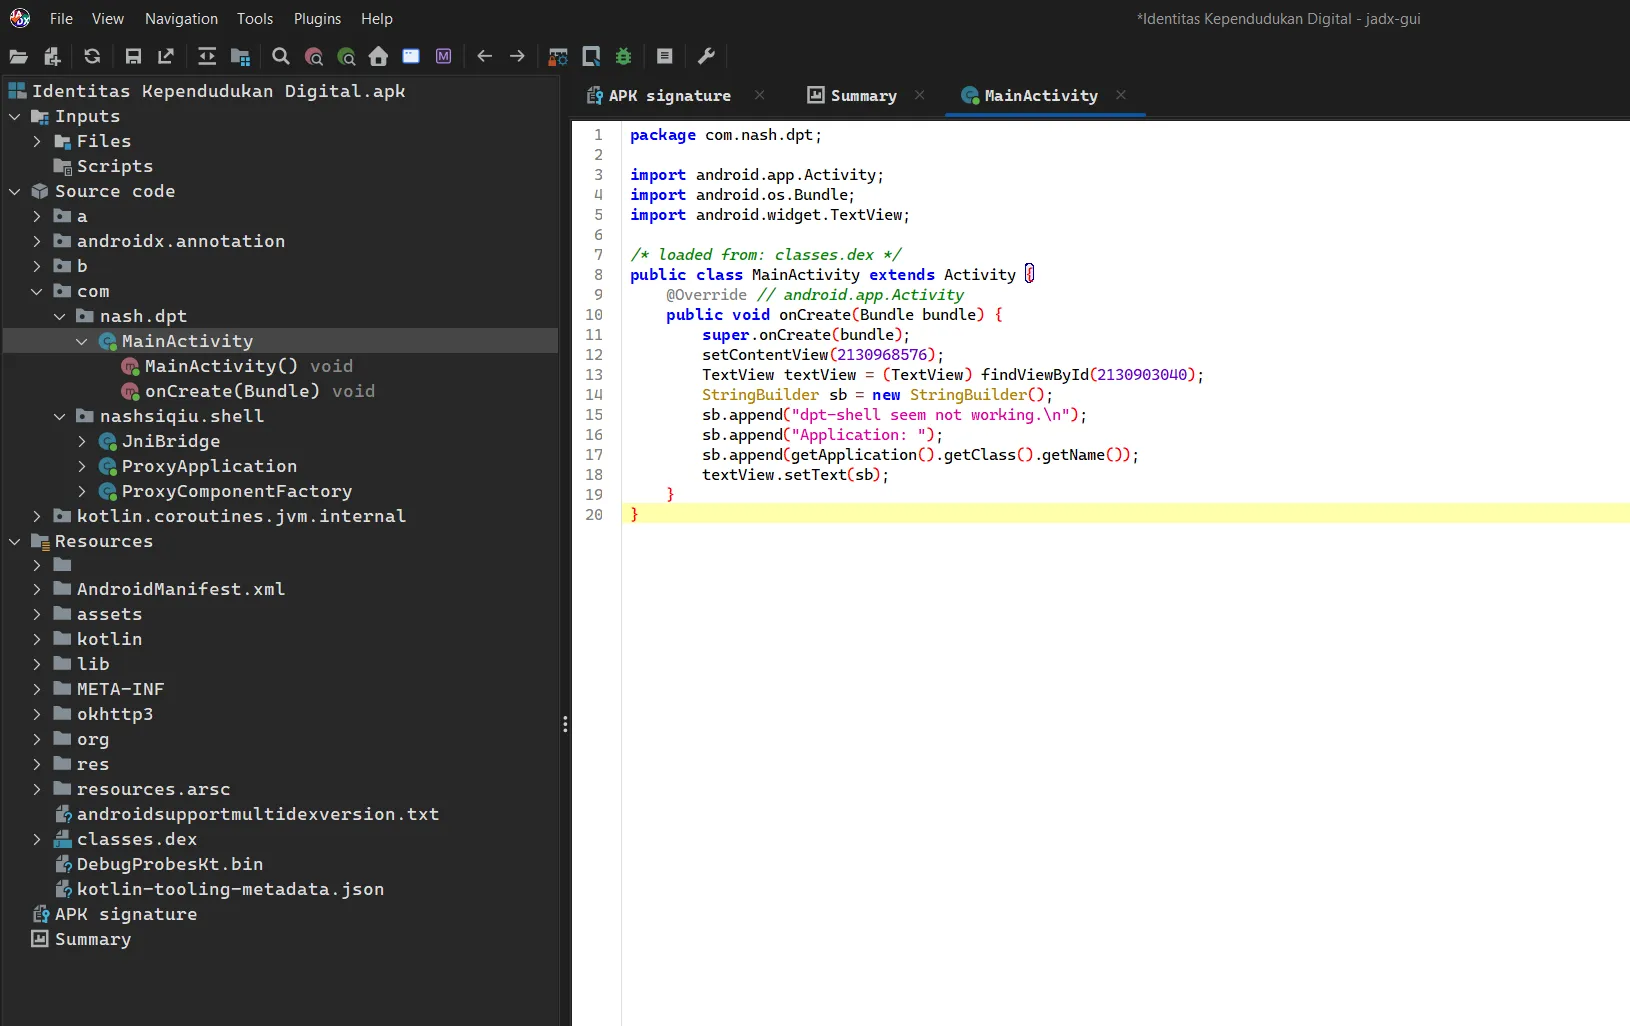Viewport: 1630px width, 1026px height.
Task: Collapse the Resources tree node
Action: click(x=15, y=541)
